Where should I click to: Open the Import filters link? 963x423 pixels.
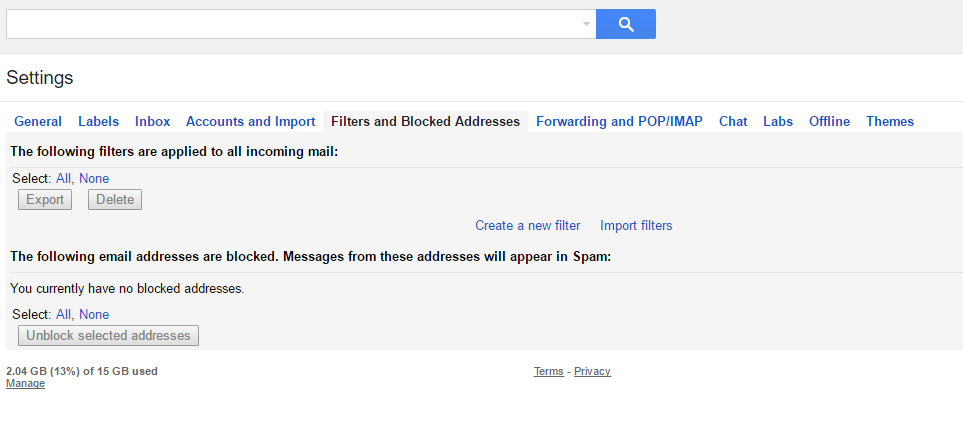636,225
